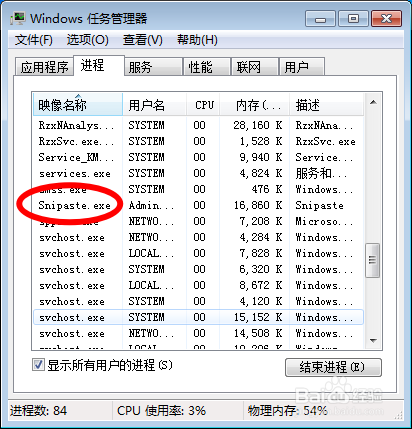Click the 28,160 K memory cell

point(258,125)
